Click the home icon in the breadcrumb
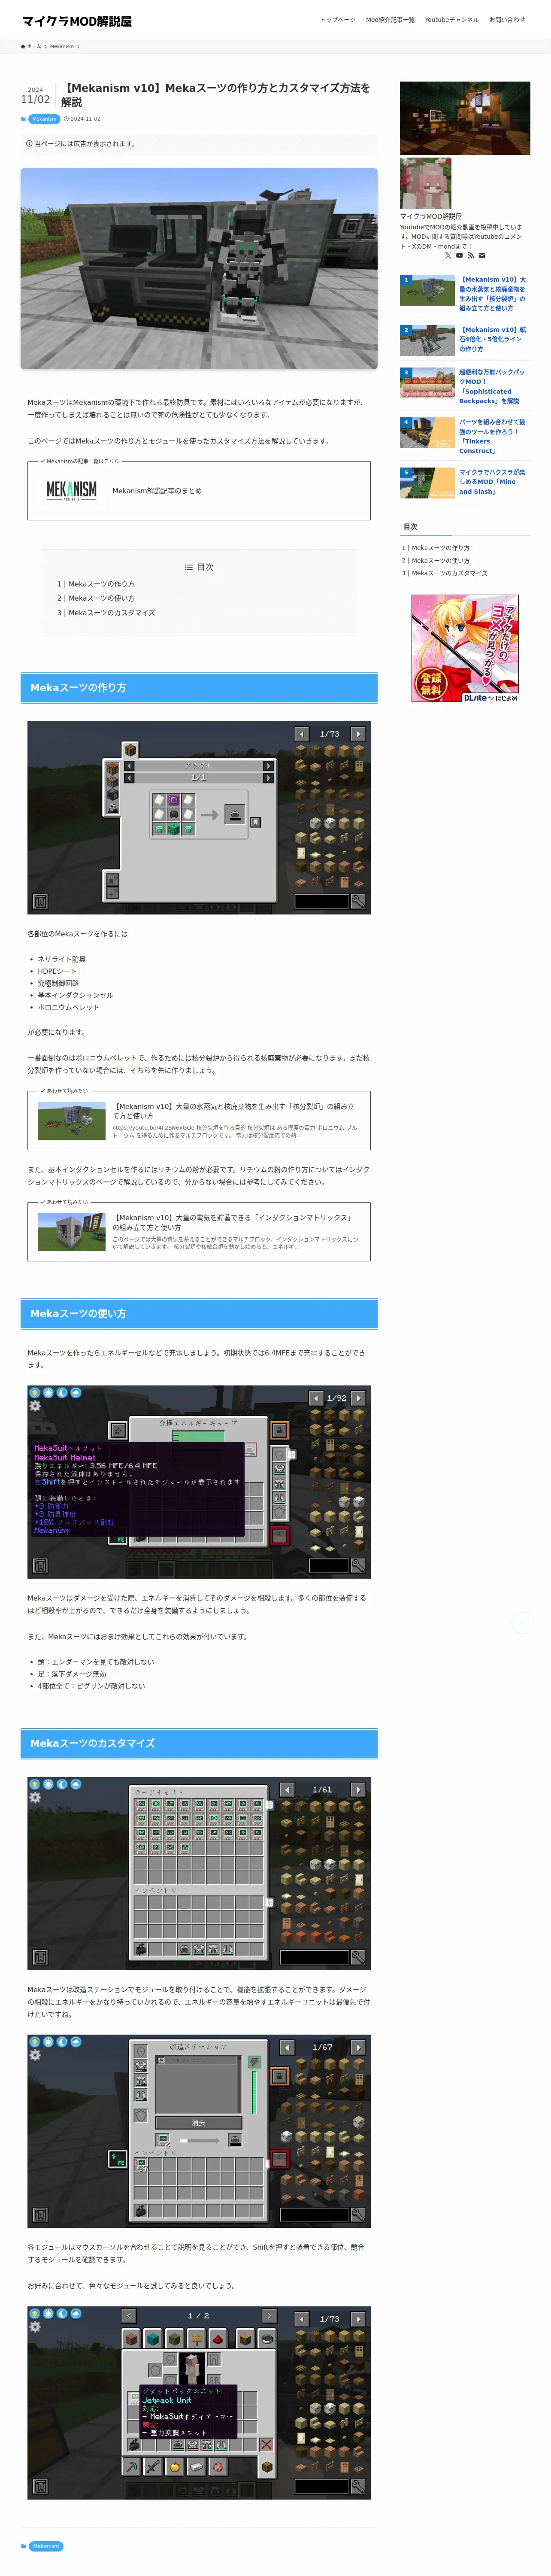The height and width of the screenshot is (2576, 551). point(23,46)
